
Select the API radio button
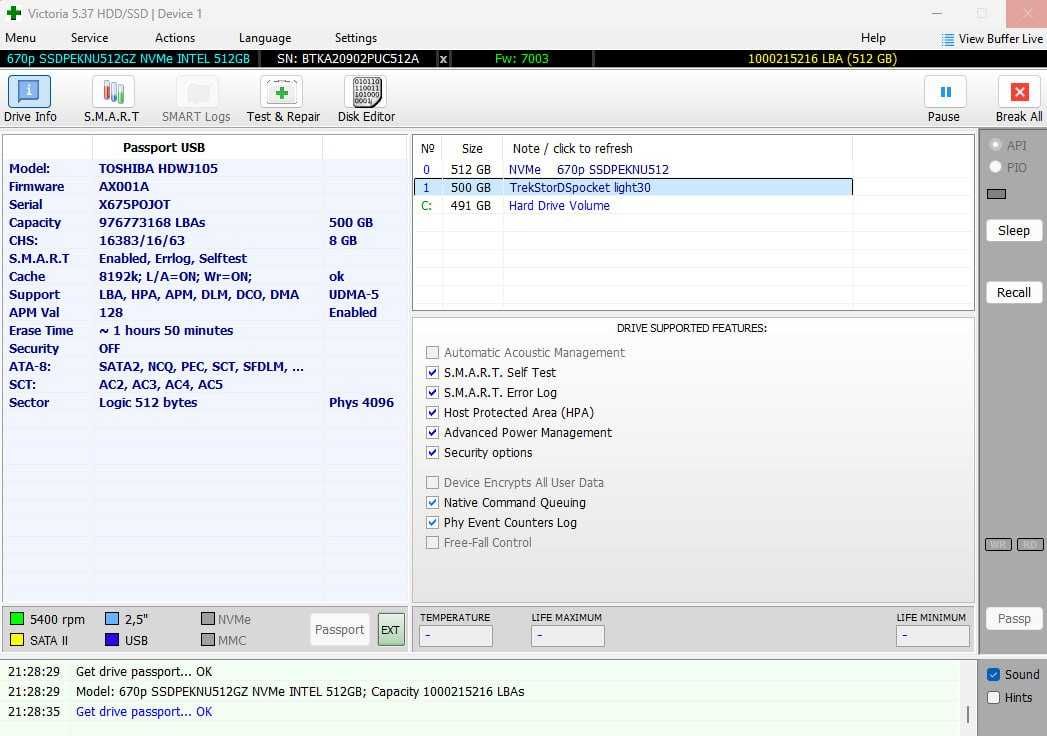point(995,145)
